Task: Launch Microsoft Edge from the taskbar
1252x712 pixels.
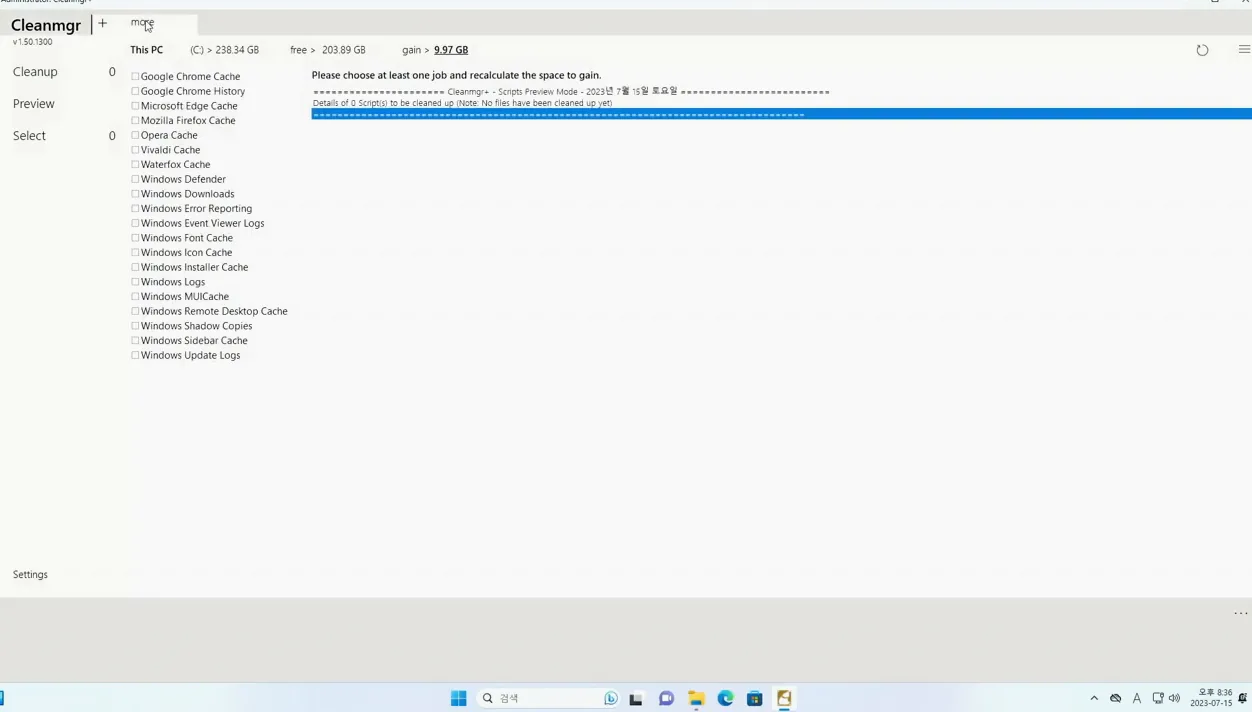Action: 725,698
